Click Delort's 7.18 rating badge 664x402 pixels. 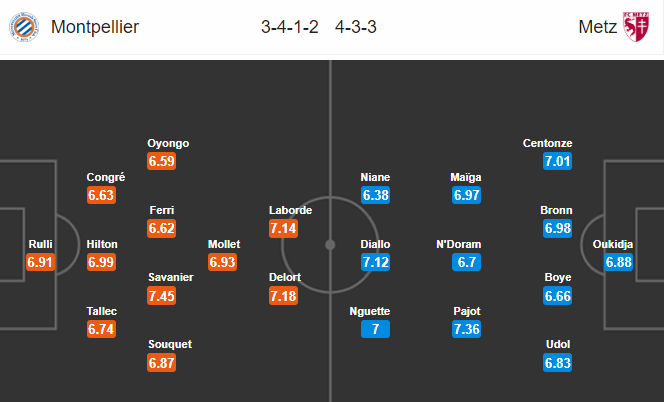283,295
